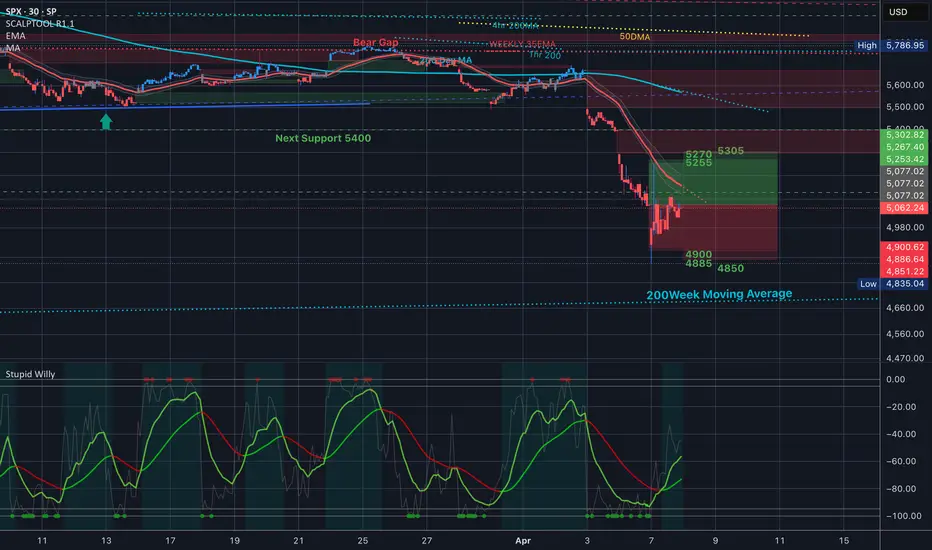932x550 pixels.
Task: Click date 3 on the time axis
Action: [587, 540]
